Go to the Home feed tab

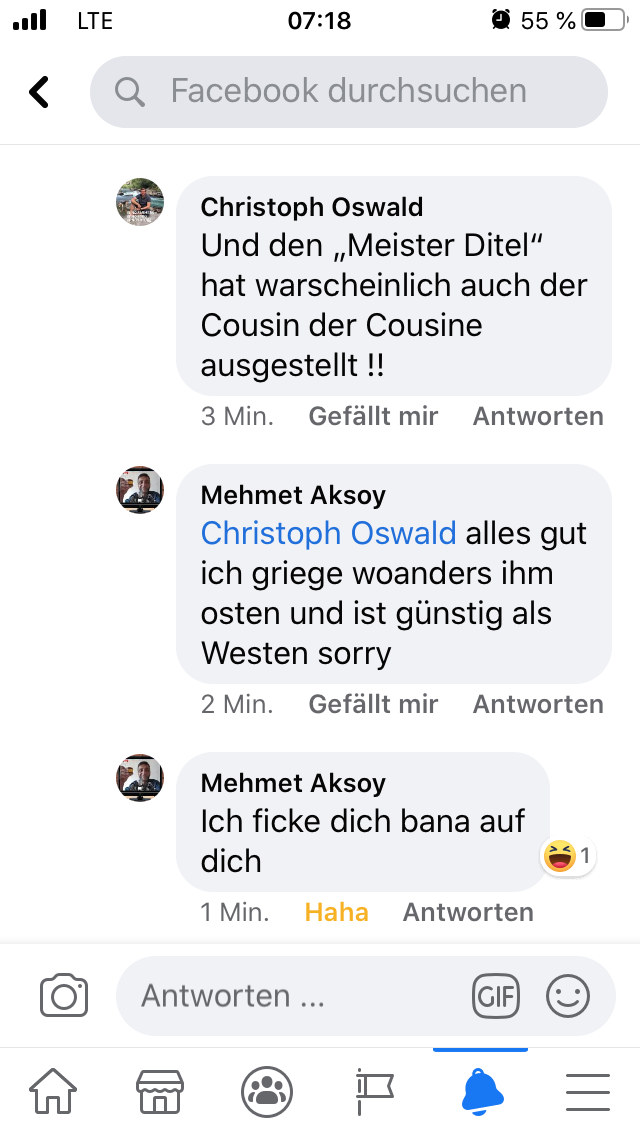(x=53, y=1092)
